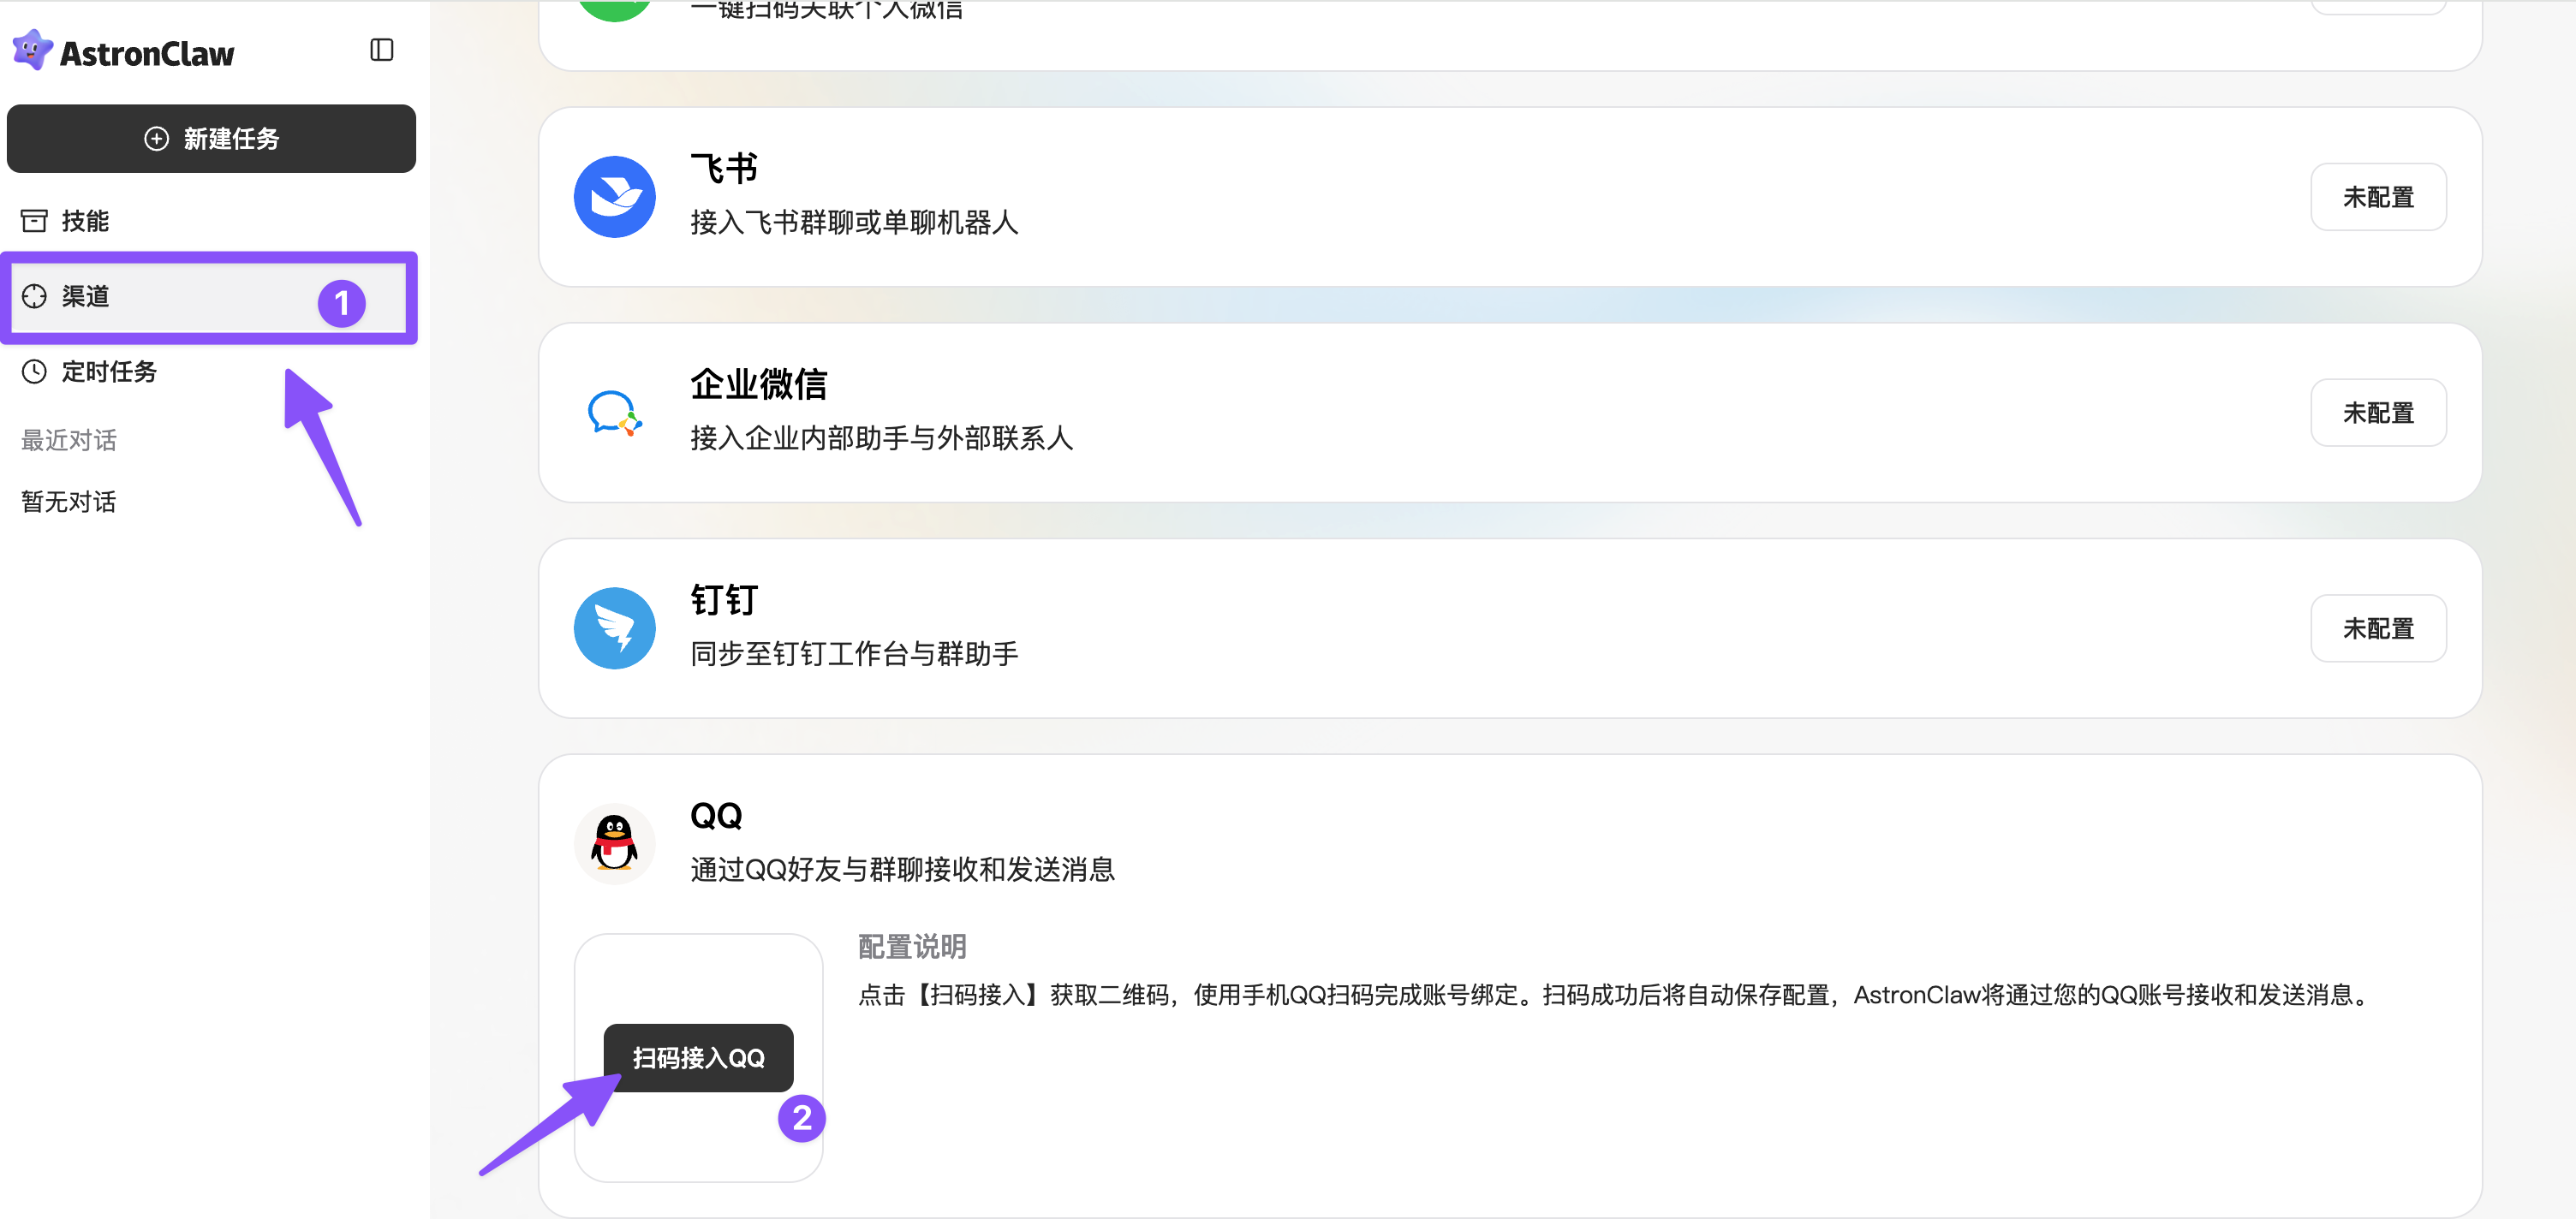
Task: Open 未配置 button for 飞书
Action: (x=2378, y=197)
